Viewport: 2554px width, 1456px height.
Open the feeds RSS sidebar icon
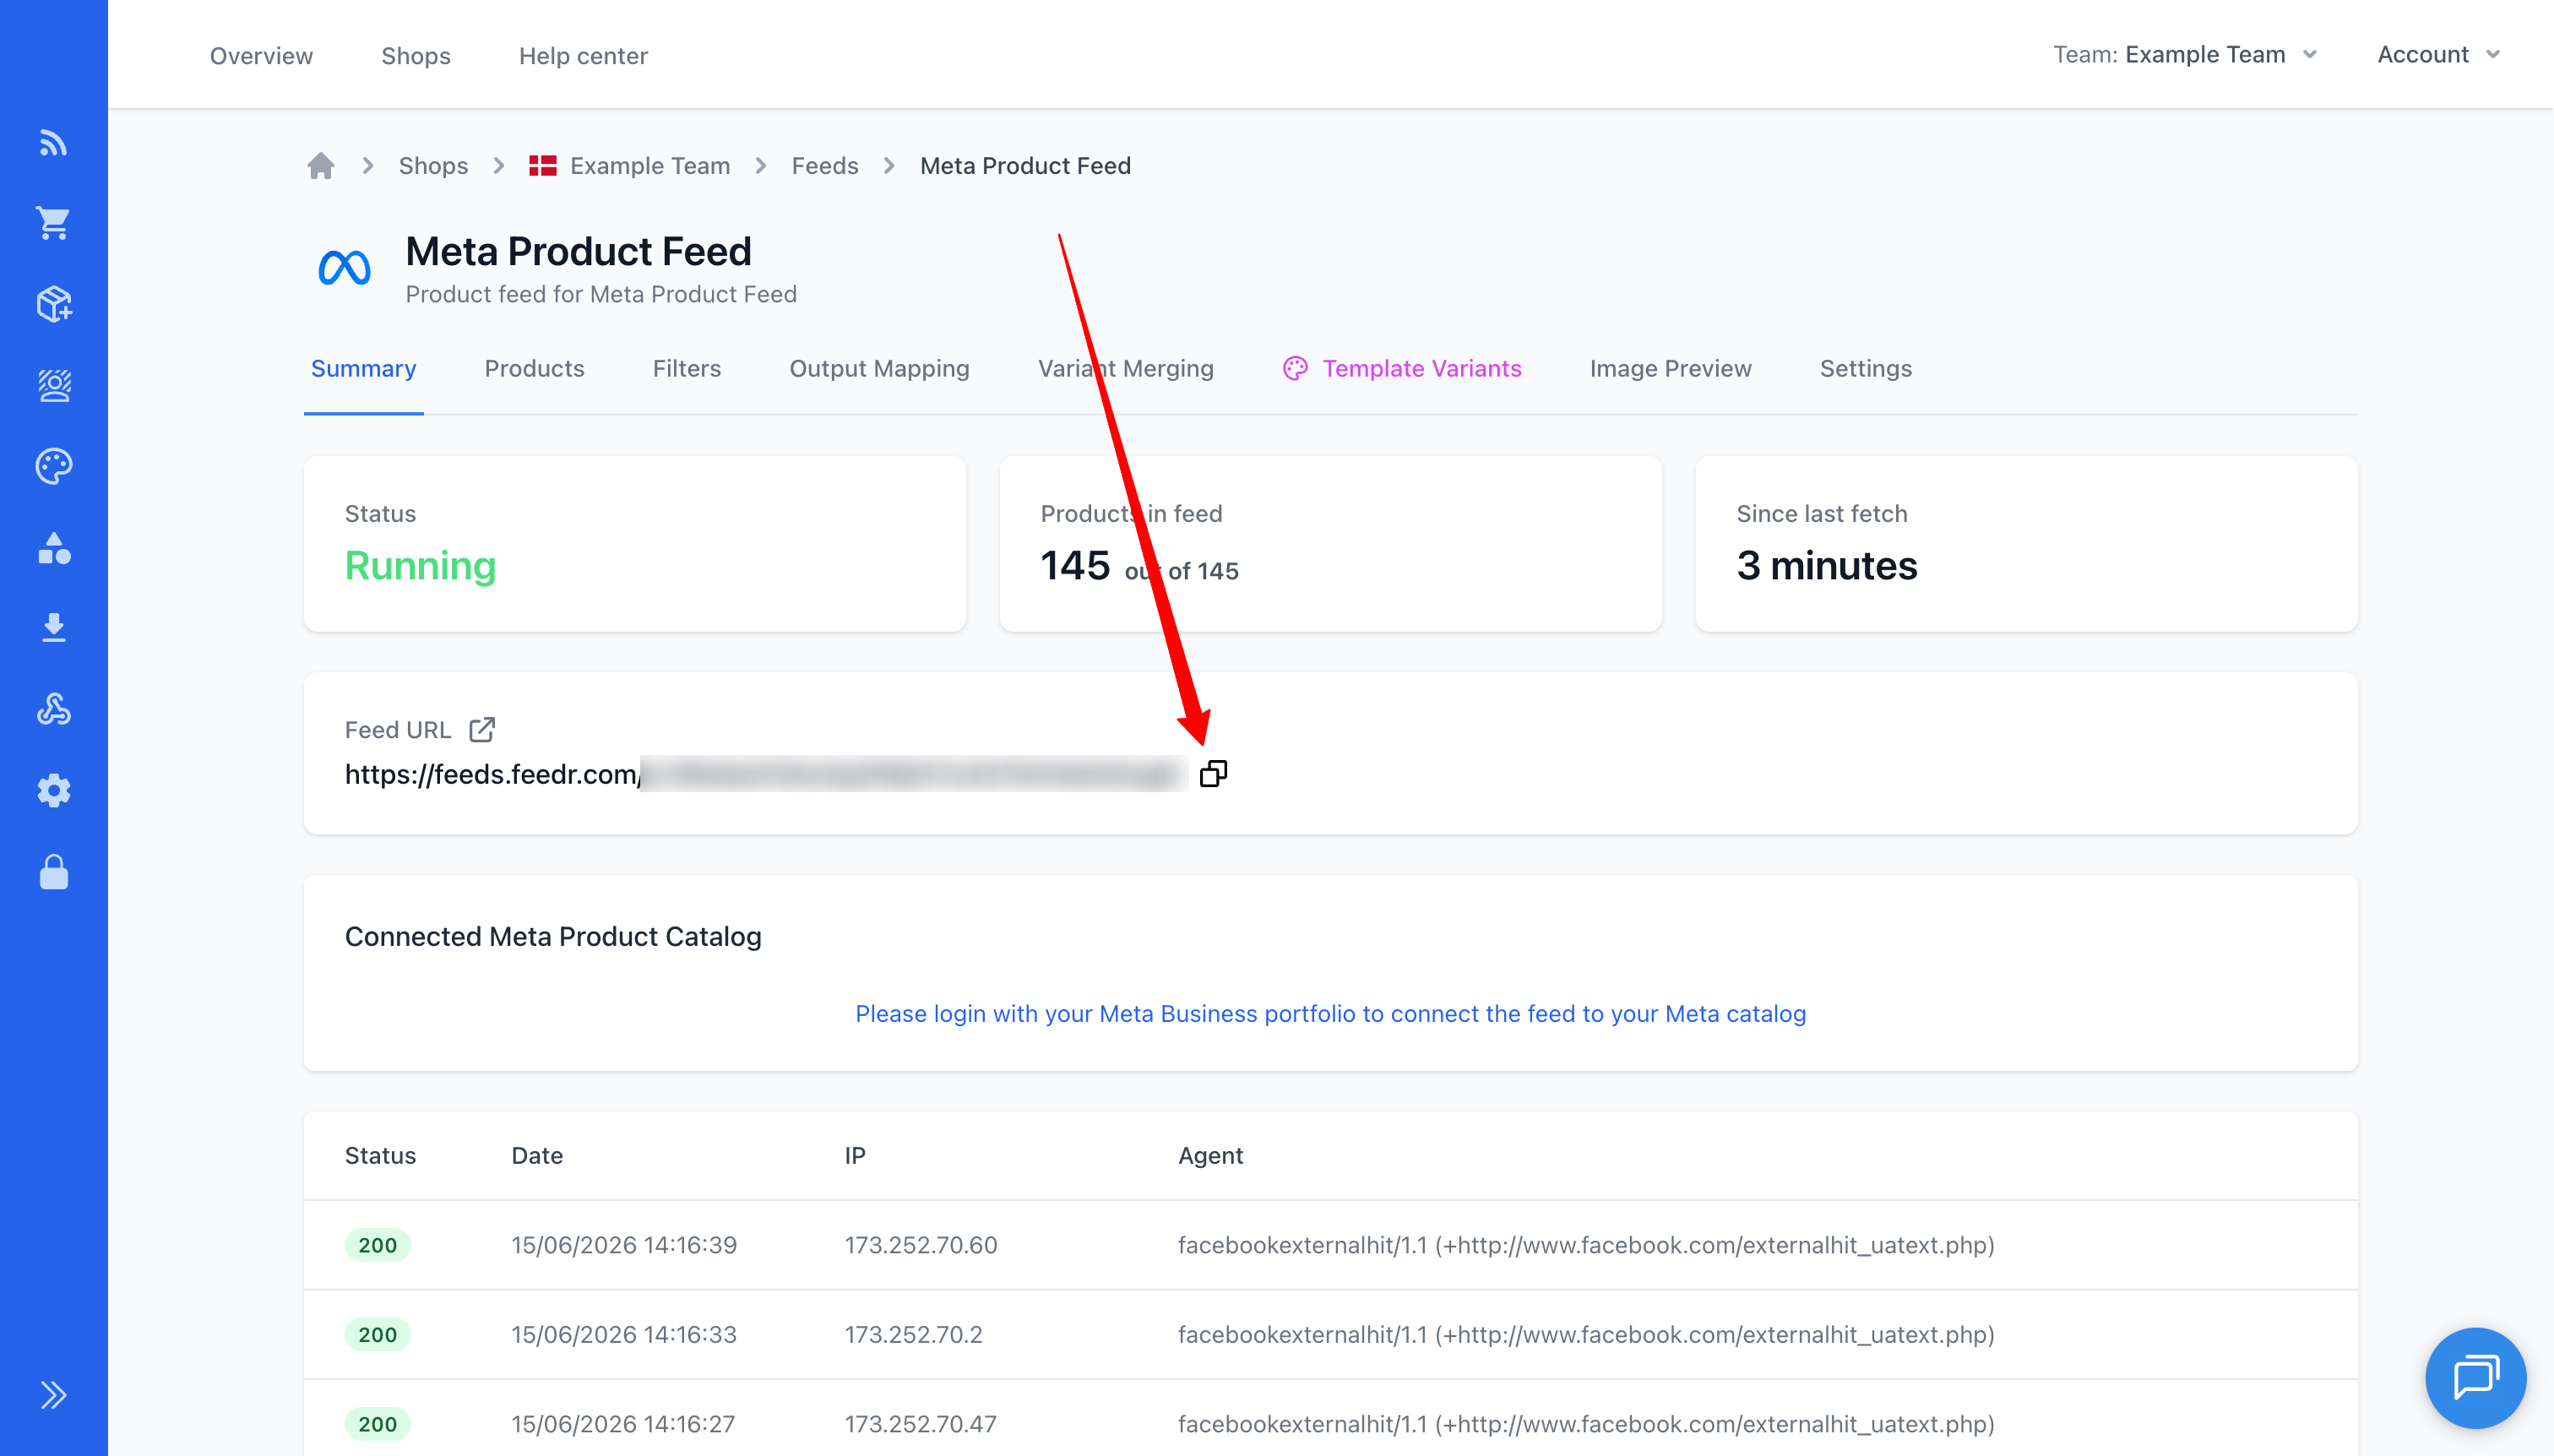pos(53,143)
